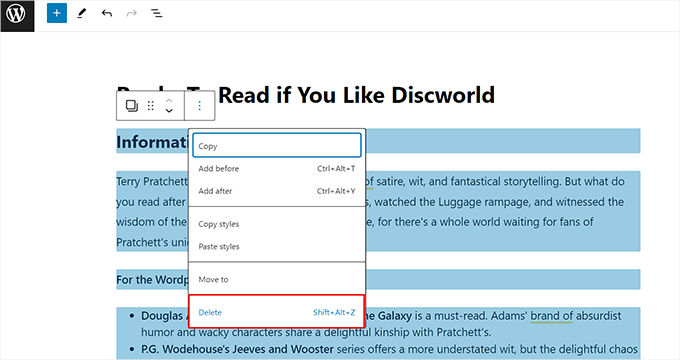Image resolution: width=680 pixels, height=360 pixels.
Task: Choose Paste styles option
Action: (277, 247)
